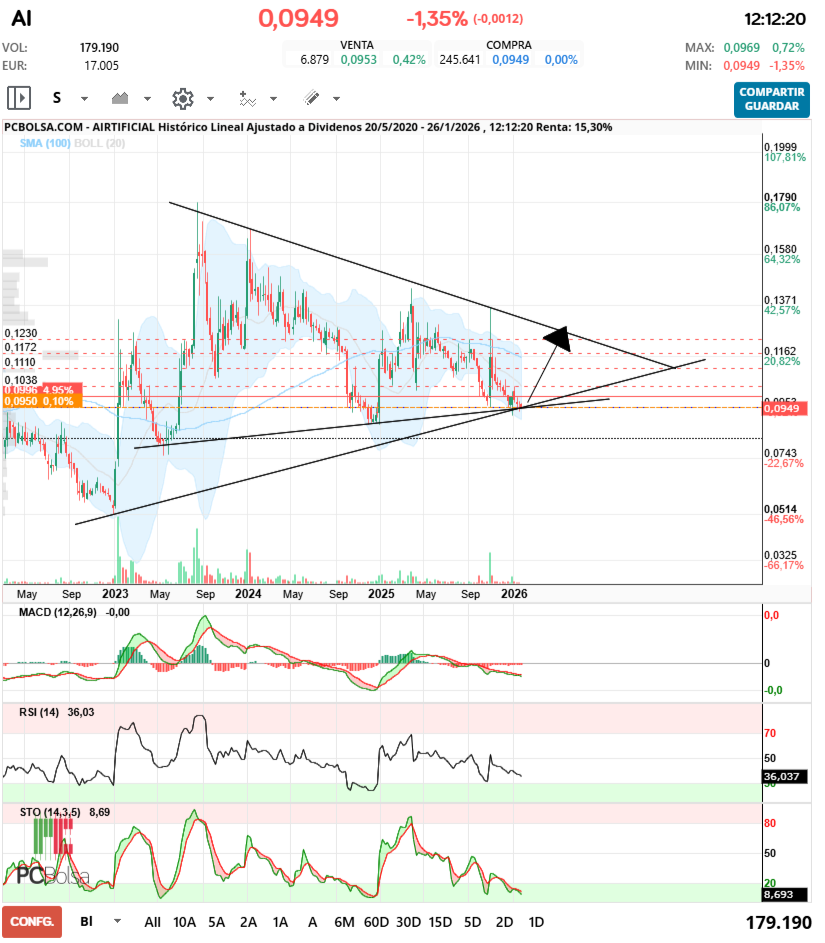Switch to the 1A timeframe tab
The image size is (825, 943).
[281, 921]
